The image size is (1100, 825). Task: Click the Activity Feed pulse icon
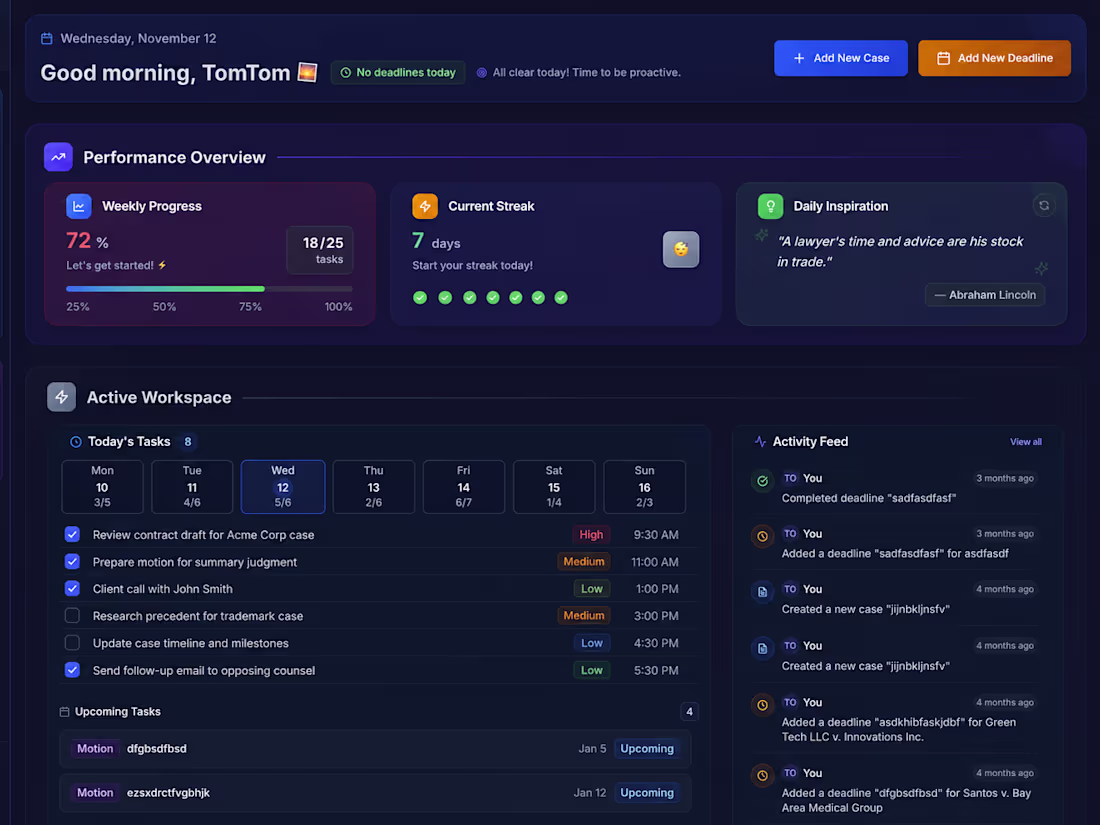click(760, 442)
